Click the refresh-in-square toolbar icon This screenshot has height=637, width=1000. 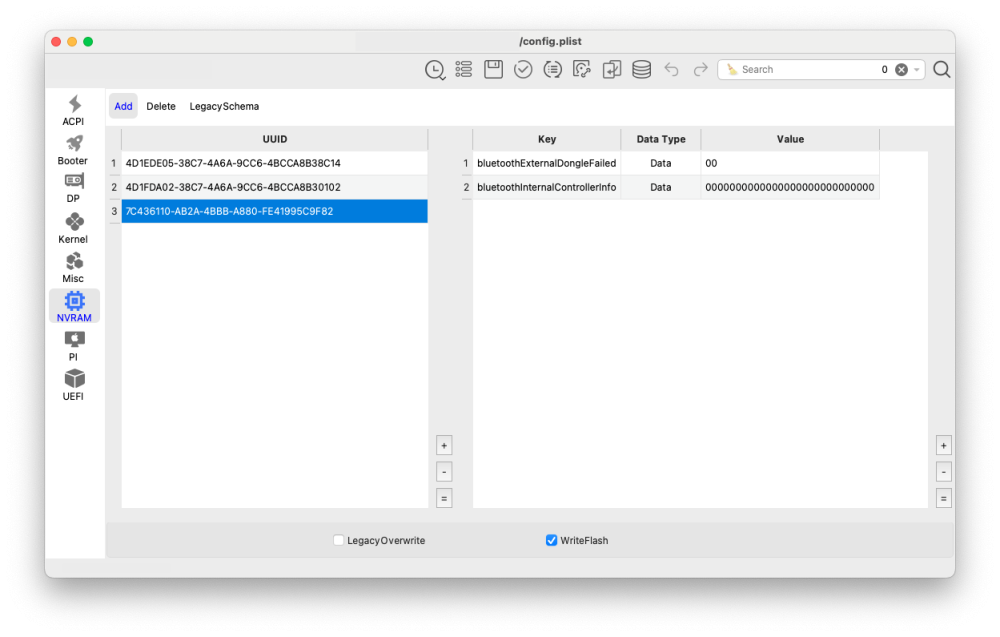[582, 69]
